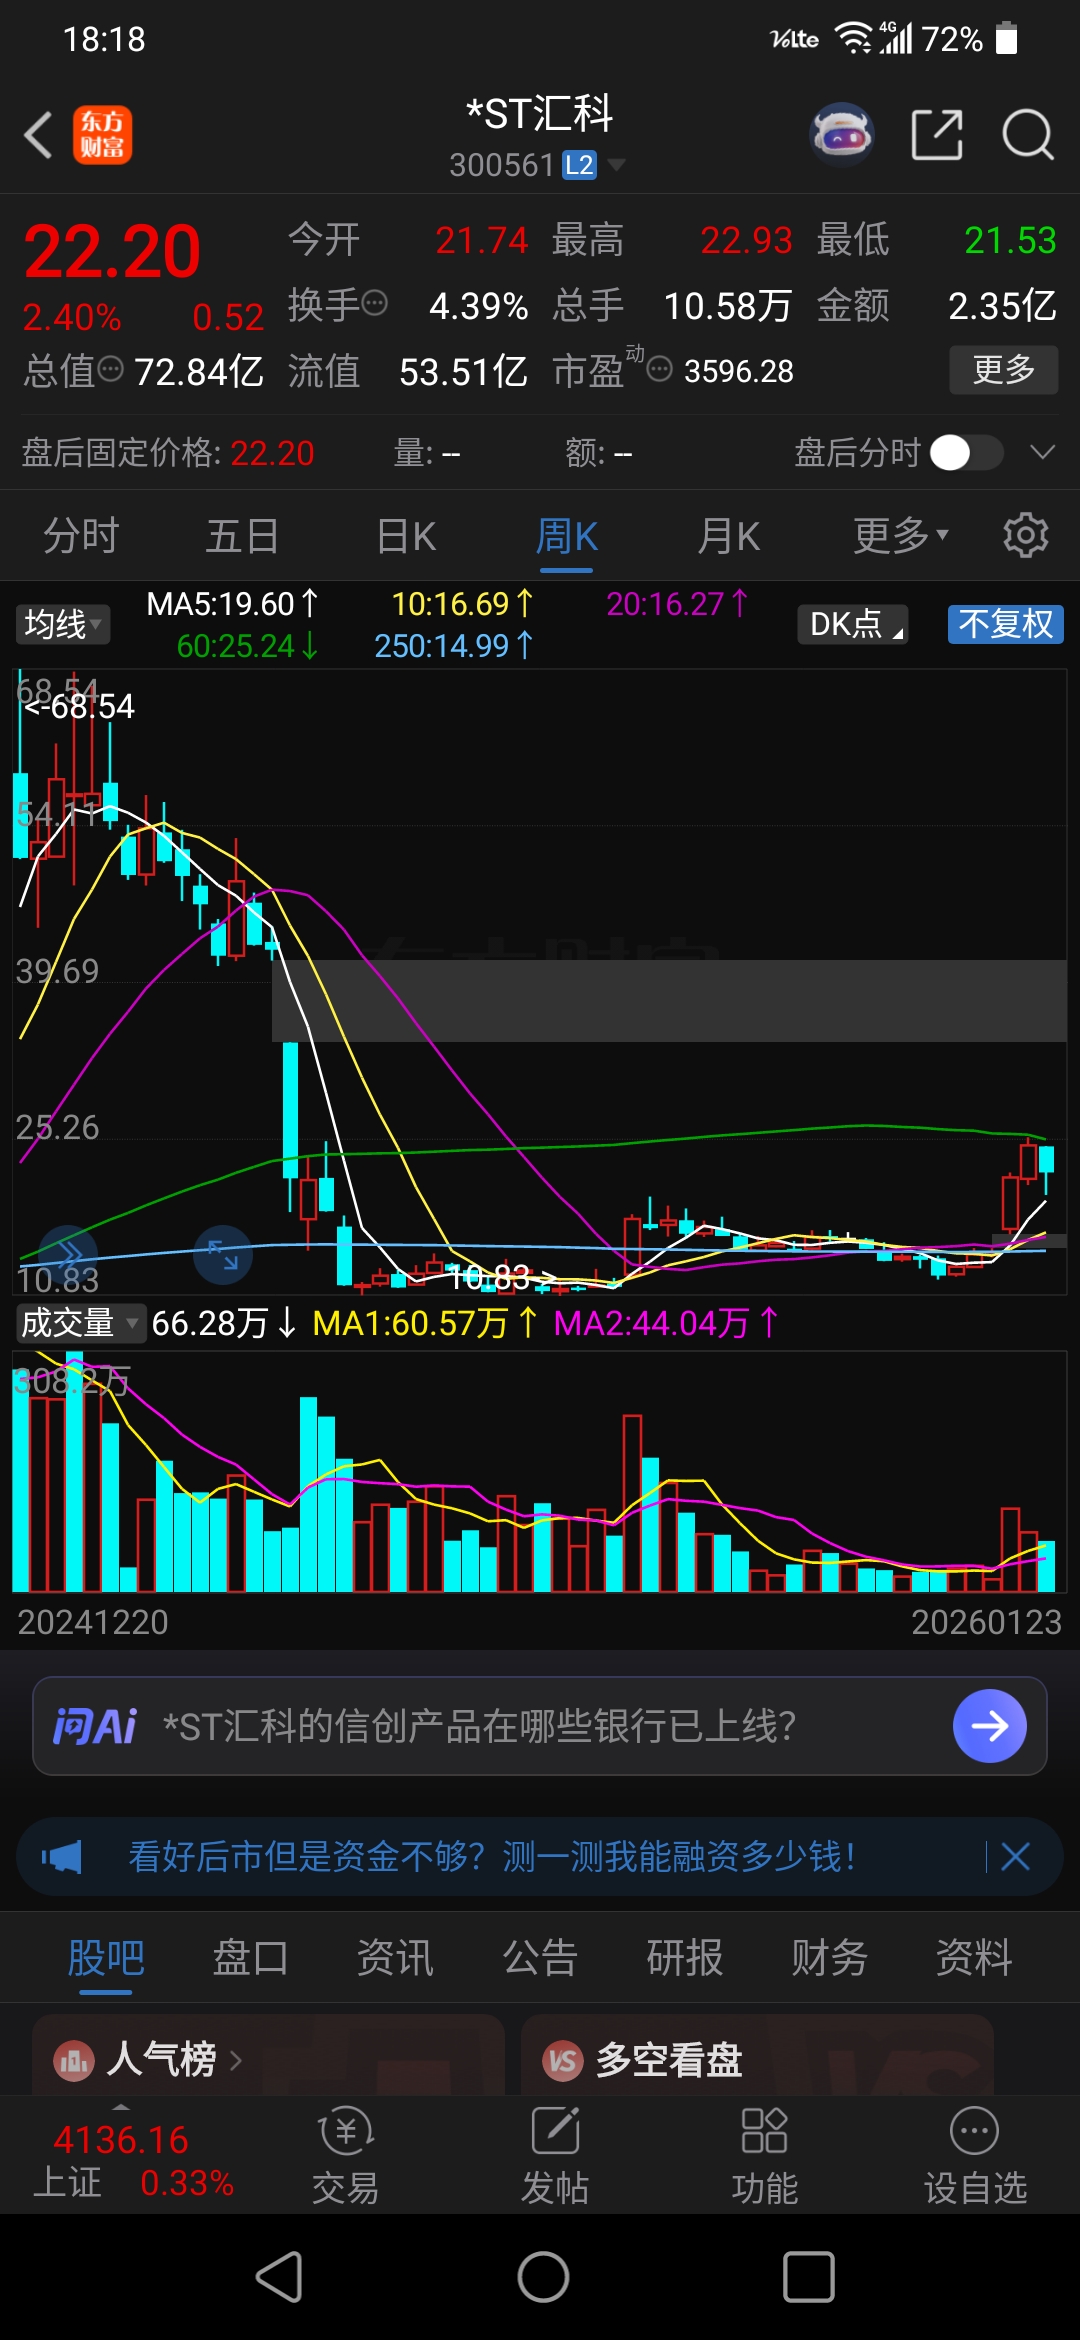Open the 资讯 tab

(395, 1958)
